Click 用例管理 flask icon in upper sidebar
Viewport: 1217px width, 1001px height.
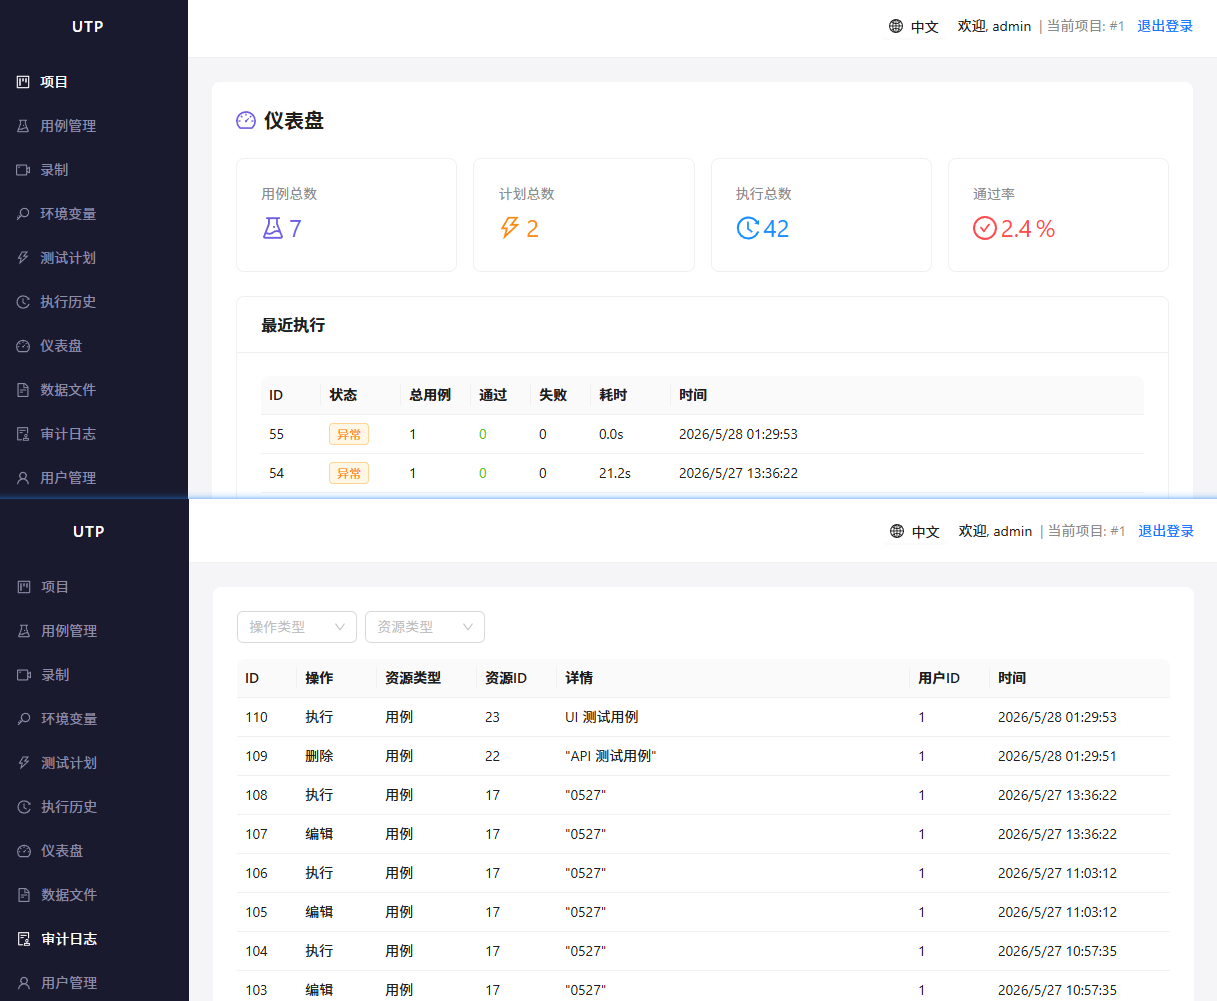tap(23, 126)
